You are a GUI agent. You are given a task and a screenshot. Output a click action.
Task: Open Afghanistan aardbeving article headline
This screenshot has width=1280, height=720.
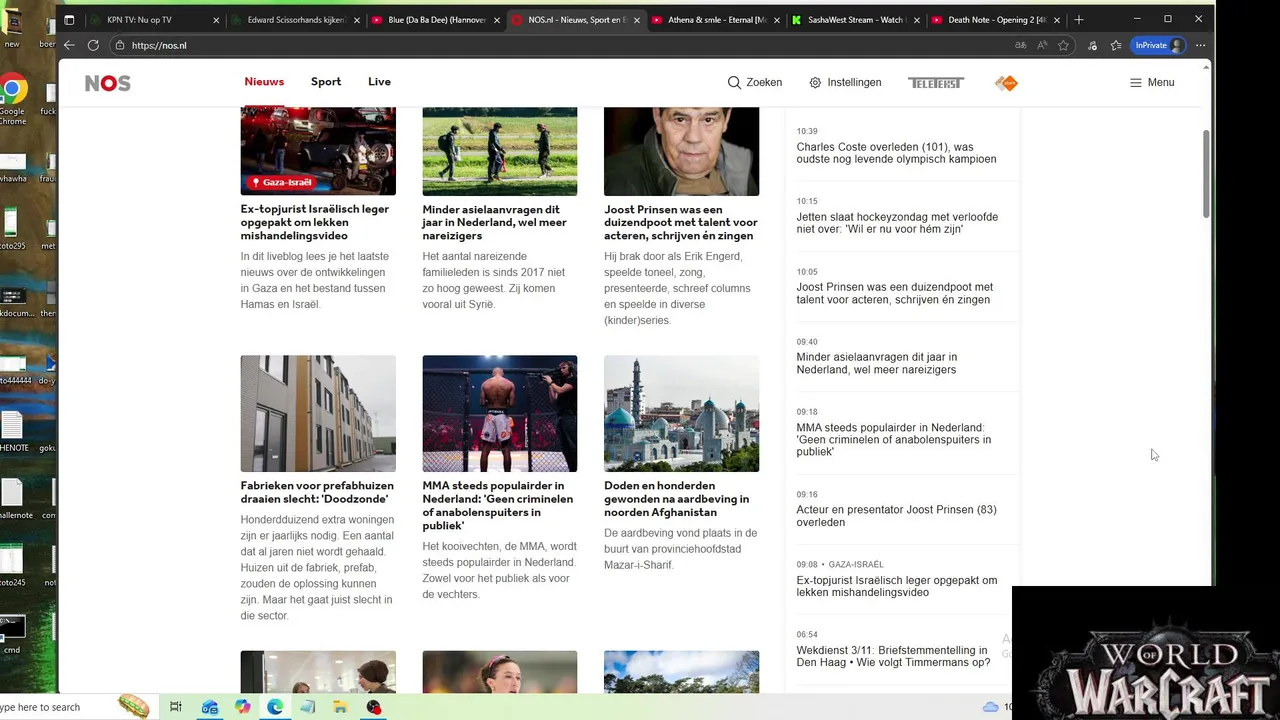676,499
